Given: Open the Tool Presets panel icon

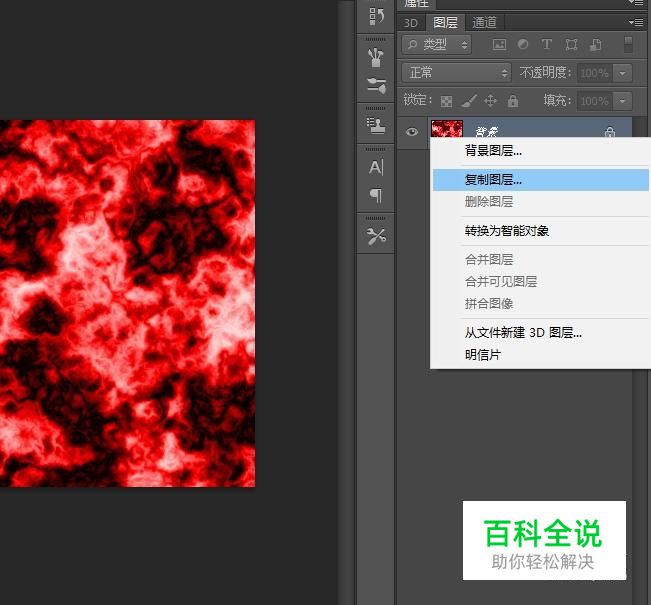Looking at the screenshot, I should tap(376, 236).
